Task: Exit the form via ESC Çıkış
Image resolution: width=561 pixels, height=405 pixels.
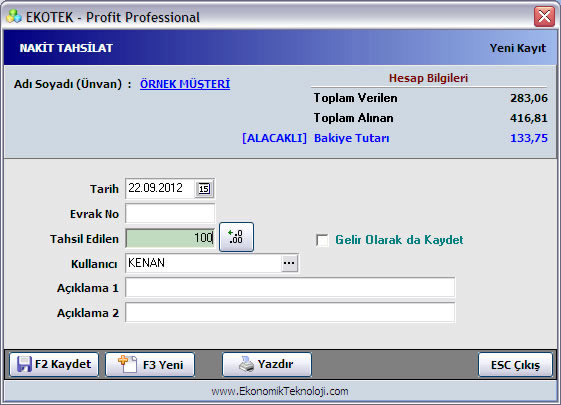Action: (515, 365)
